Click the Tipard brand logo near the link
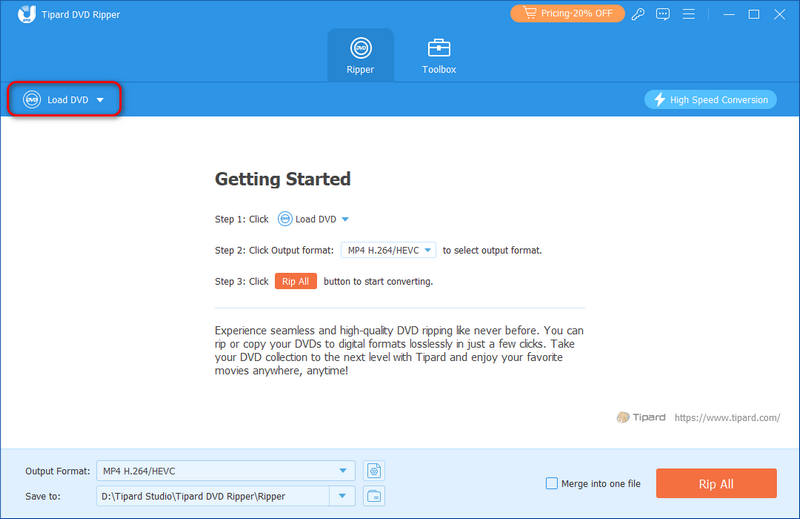This screenshot has width=800, height=519. pyautogui.click(x=641, y=417)
